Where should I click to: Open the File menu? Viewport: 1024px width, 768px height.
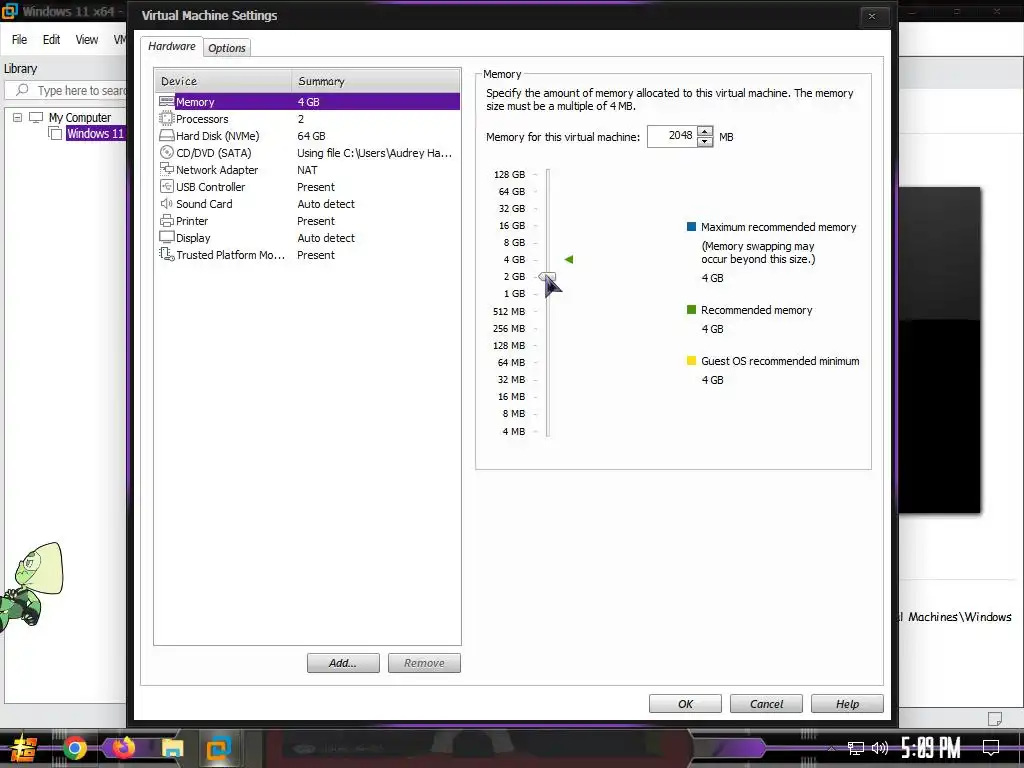coord(20,40)
